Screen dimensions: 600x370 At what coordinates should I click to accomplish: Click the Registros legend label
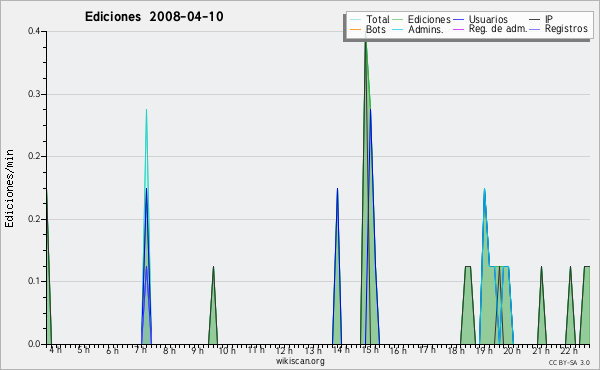coord(566,29)
